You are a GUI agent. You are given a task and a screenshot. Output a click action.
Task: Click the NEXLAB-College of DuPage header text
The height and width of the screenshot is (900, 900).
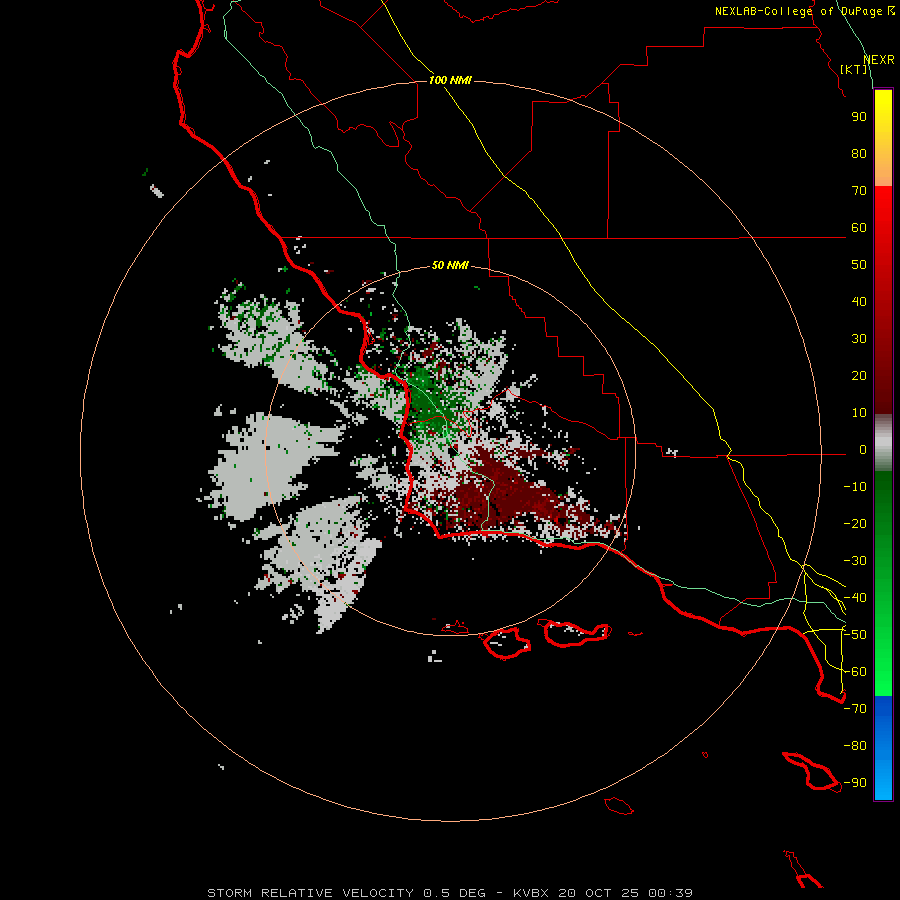pyautogui.click(x=799, y=11)
